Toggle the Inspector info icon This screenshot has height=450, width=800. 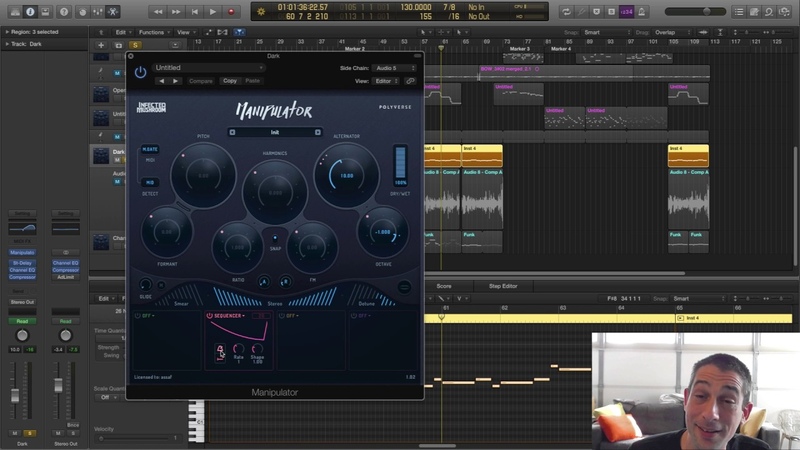[x=30, y=11]
